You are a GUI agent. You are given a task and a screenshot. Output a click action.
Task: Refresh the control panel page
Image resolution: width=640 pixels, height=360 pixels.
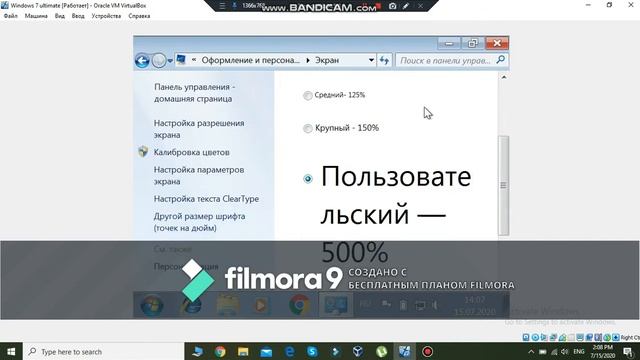384,60
